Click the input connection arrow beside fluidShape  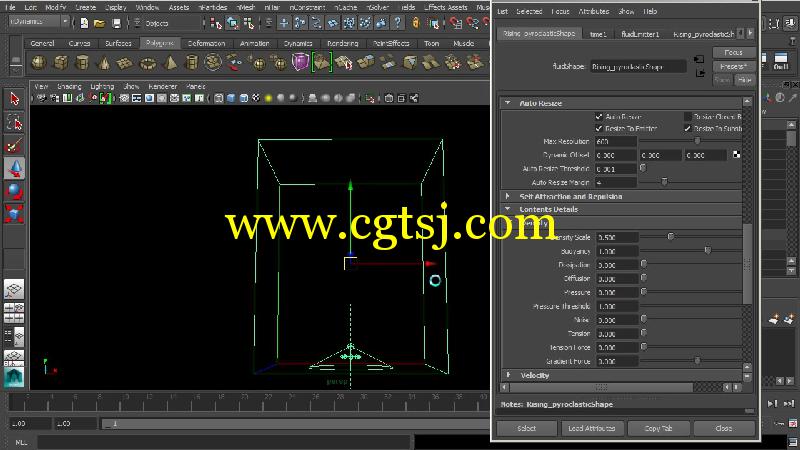(x=699, y=60)
